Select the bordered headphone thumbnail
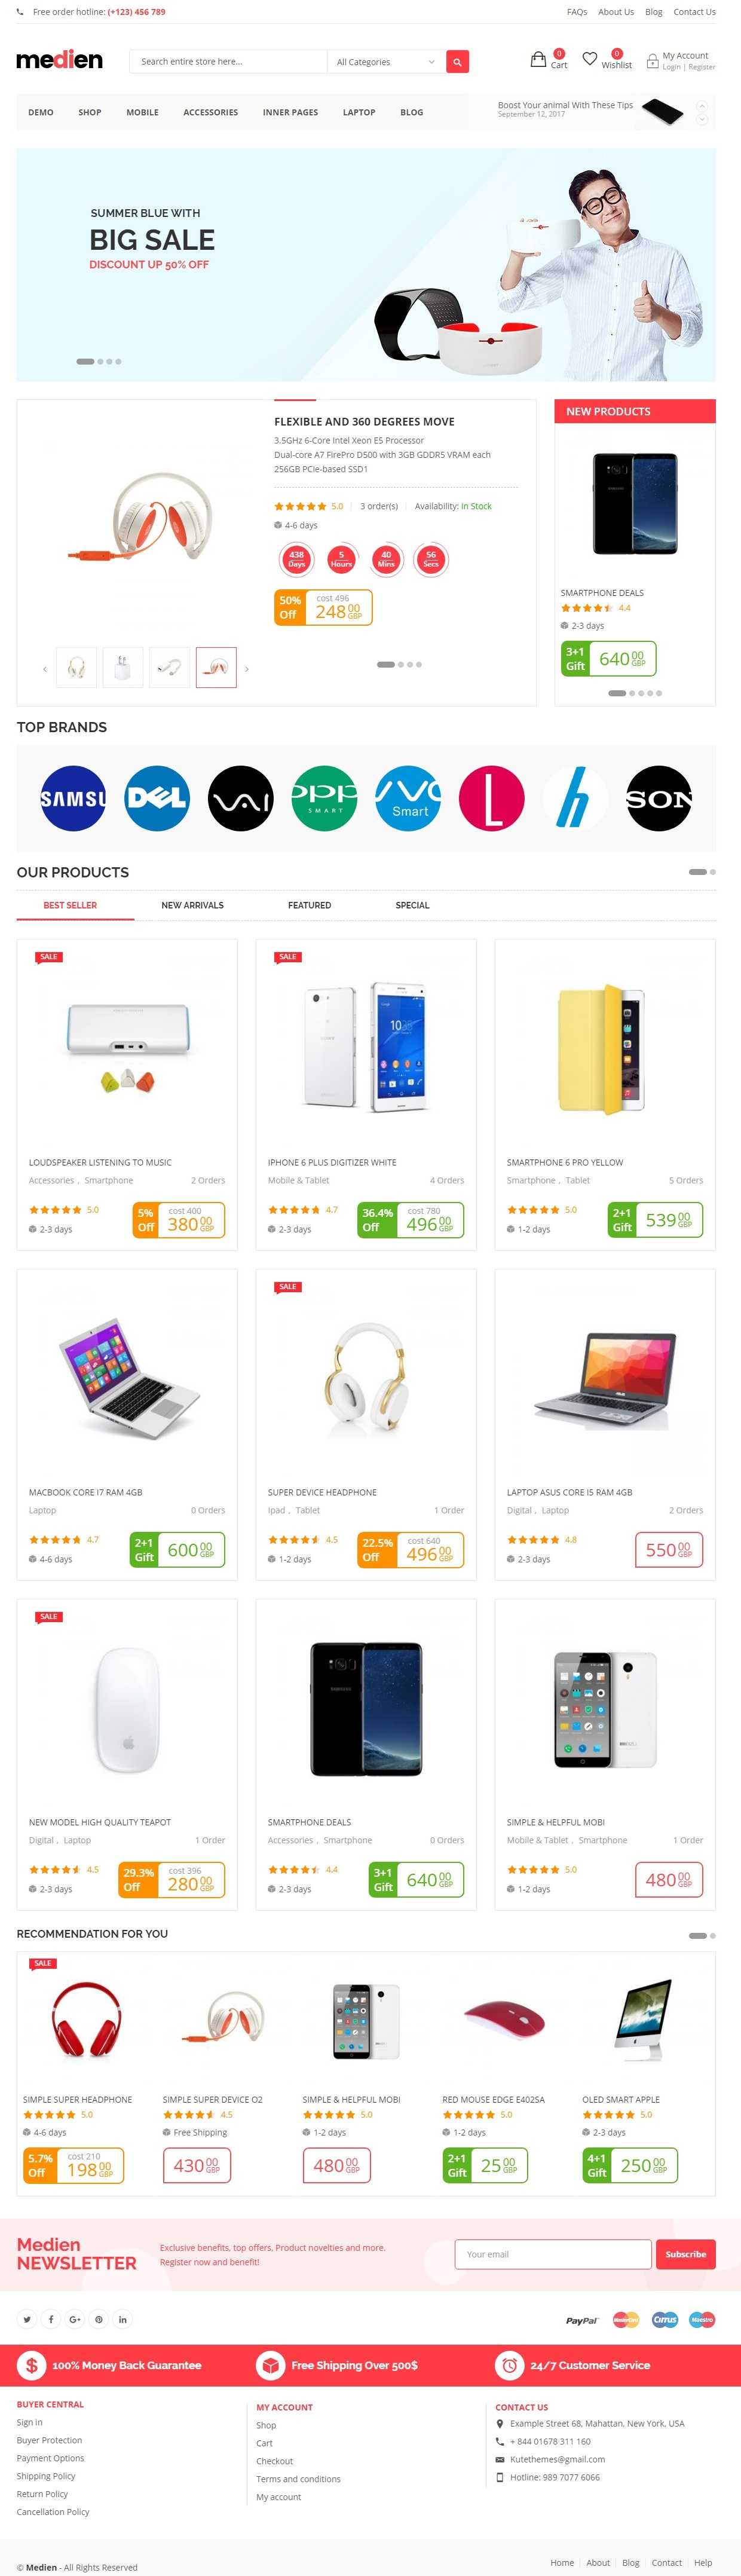 coord(216,668)
